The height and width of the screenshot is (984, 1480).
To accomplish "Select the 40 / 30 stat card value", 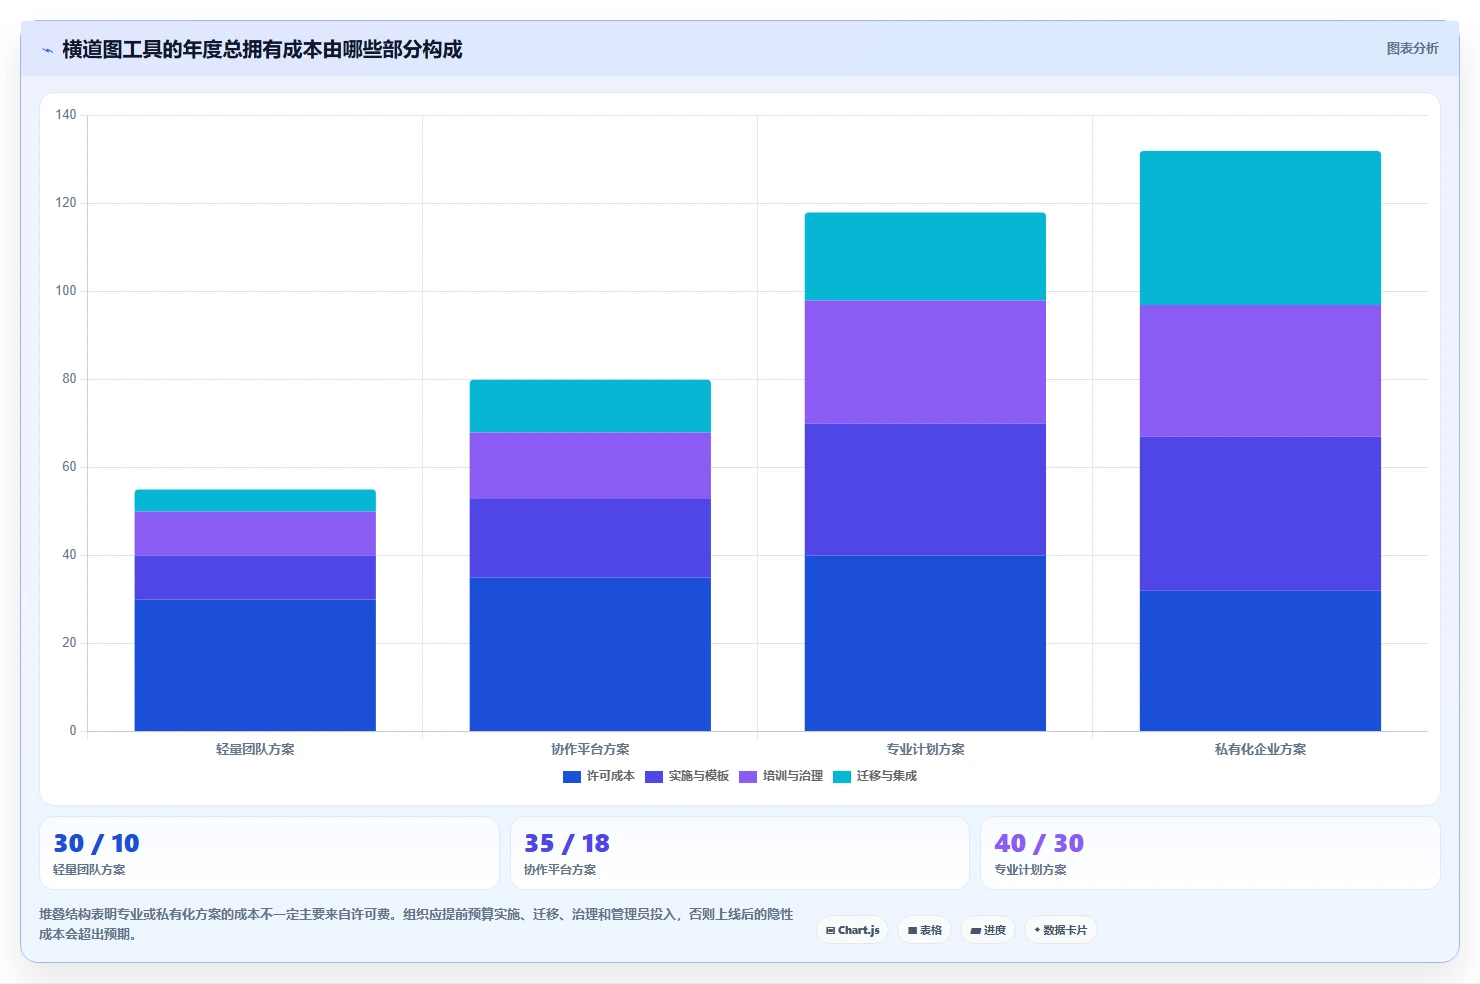I will click(x=1039, y=843).
